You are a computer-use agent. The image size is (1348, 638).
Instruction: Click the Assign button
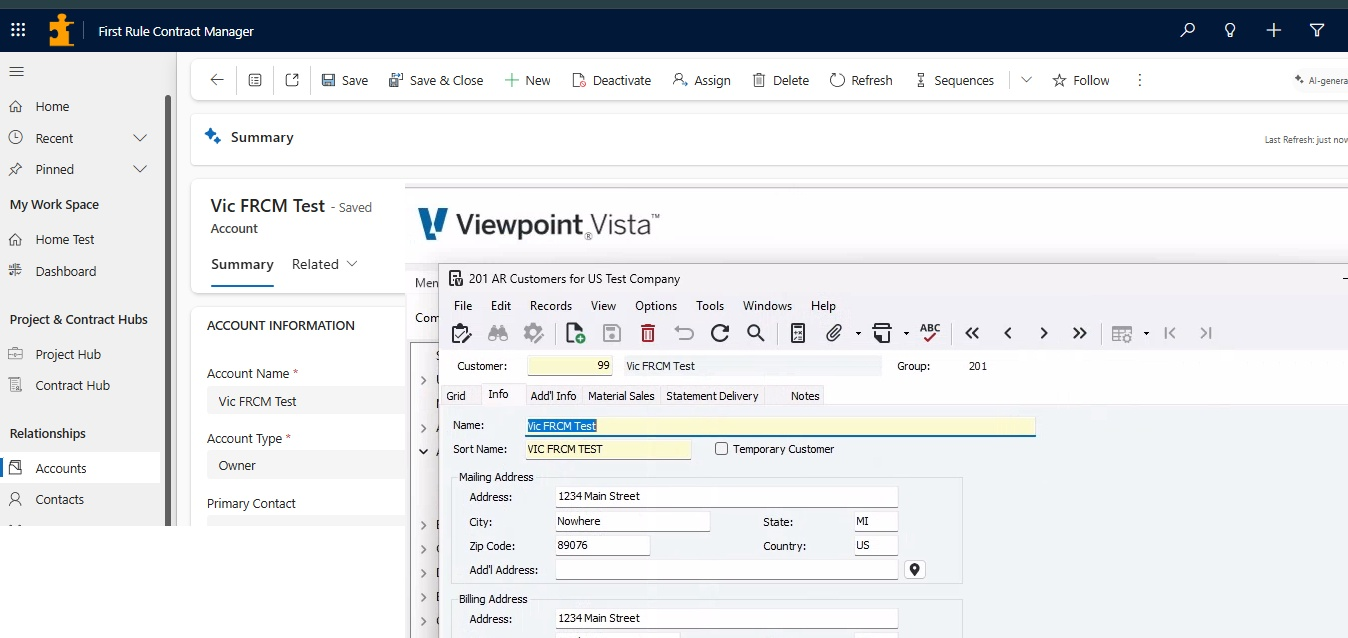[x=701, y=80]
